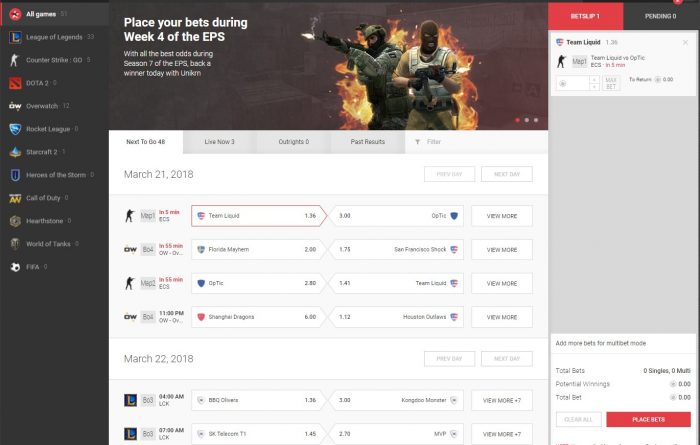Click Prev Day for March 22, 2018

coord(450,358)
